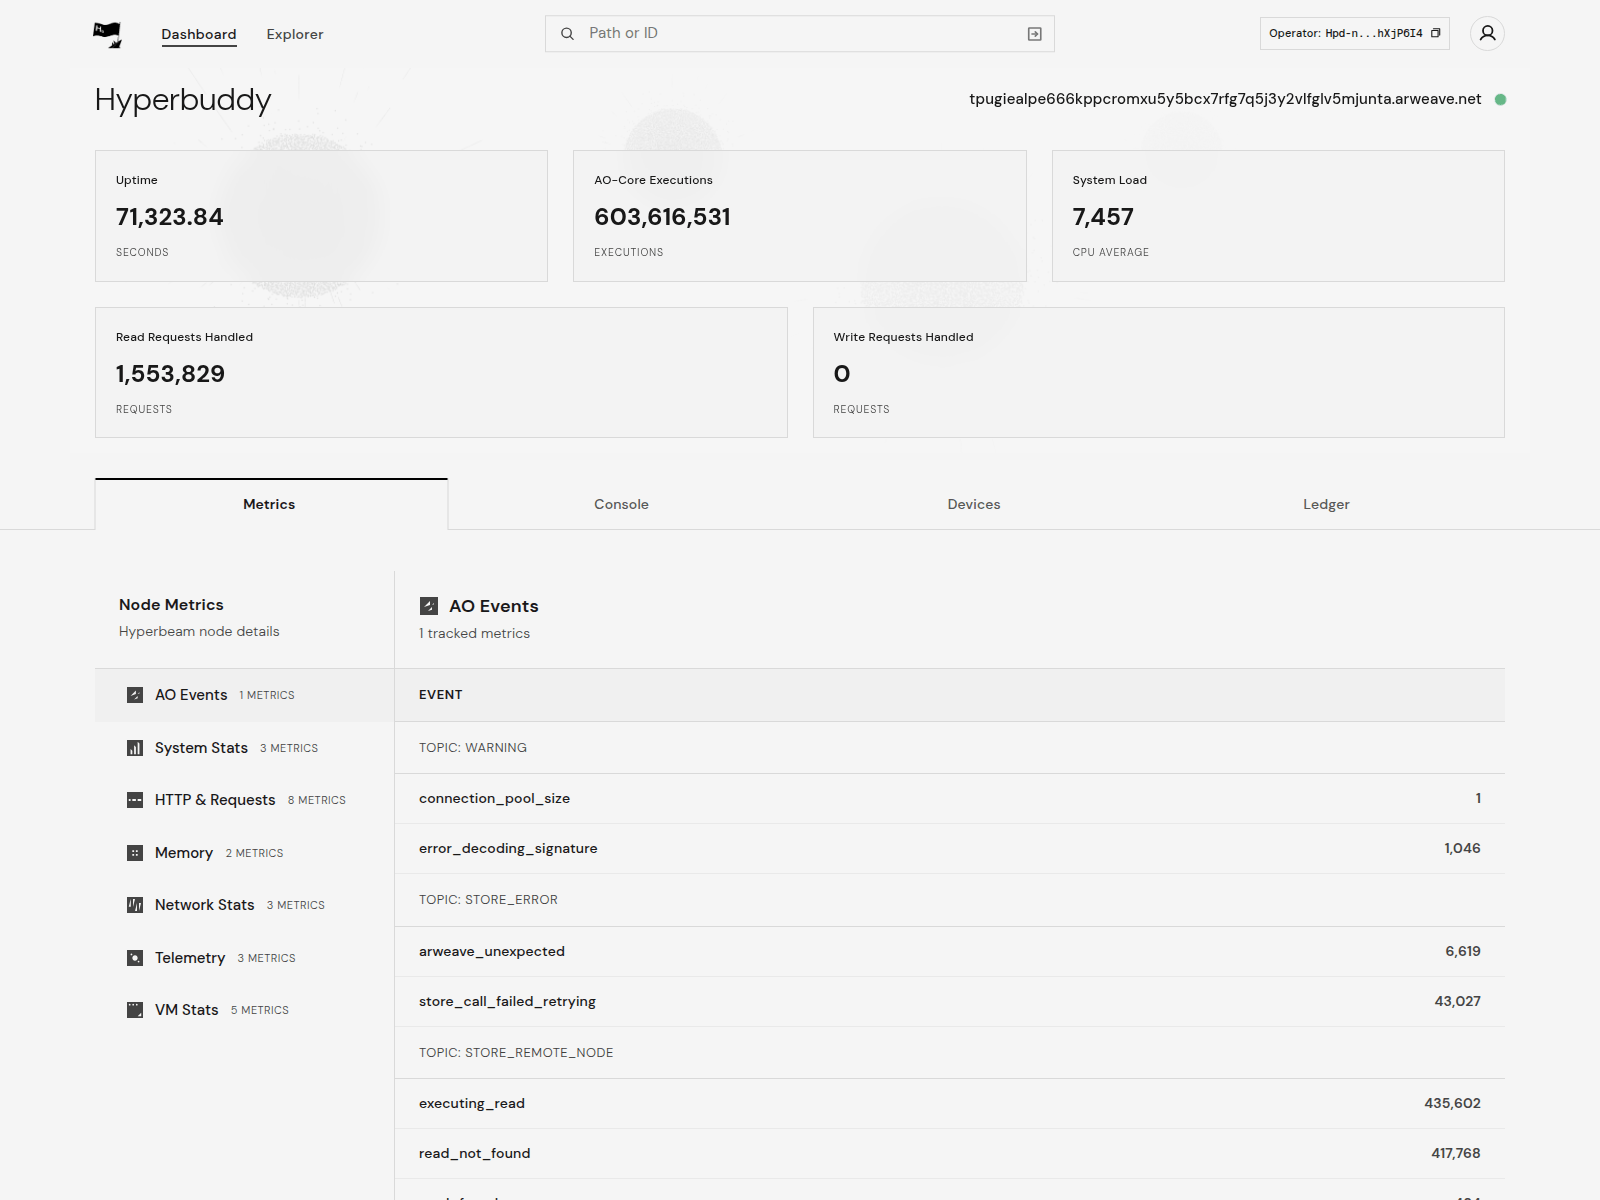Go to the Dashboard nav link
Viewport: 1600px width, 1200px height.
199,34
